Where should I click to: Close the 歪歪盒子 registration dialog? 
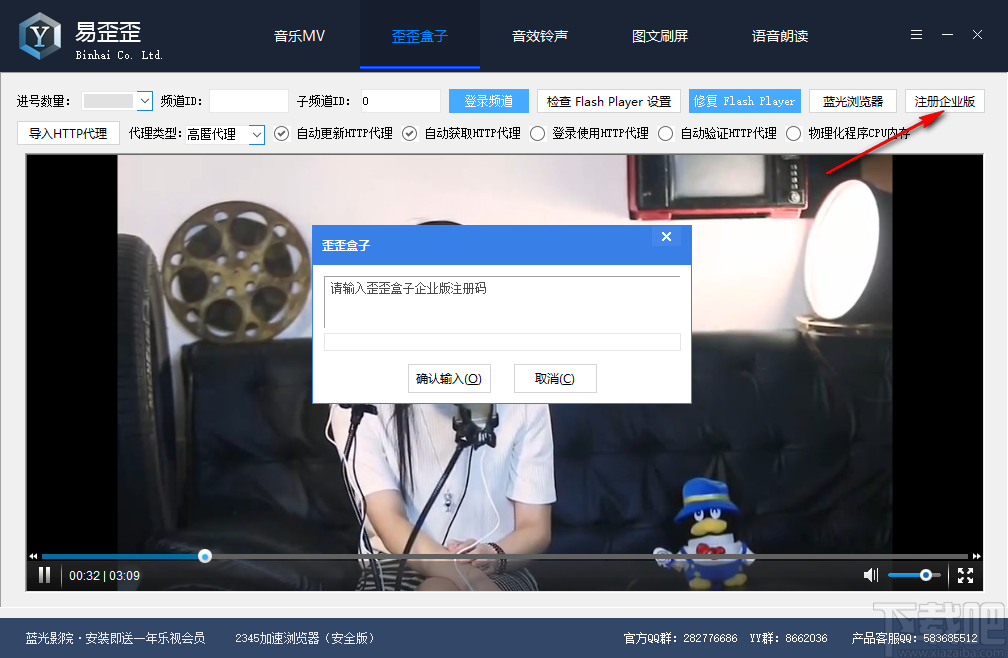[666, 236]
